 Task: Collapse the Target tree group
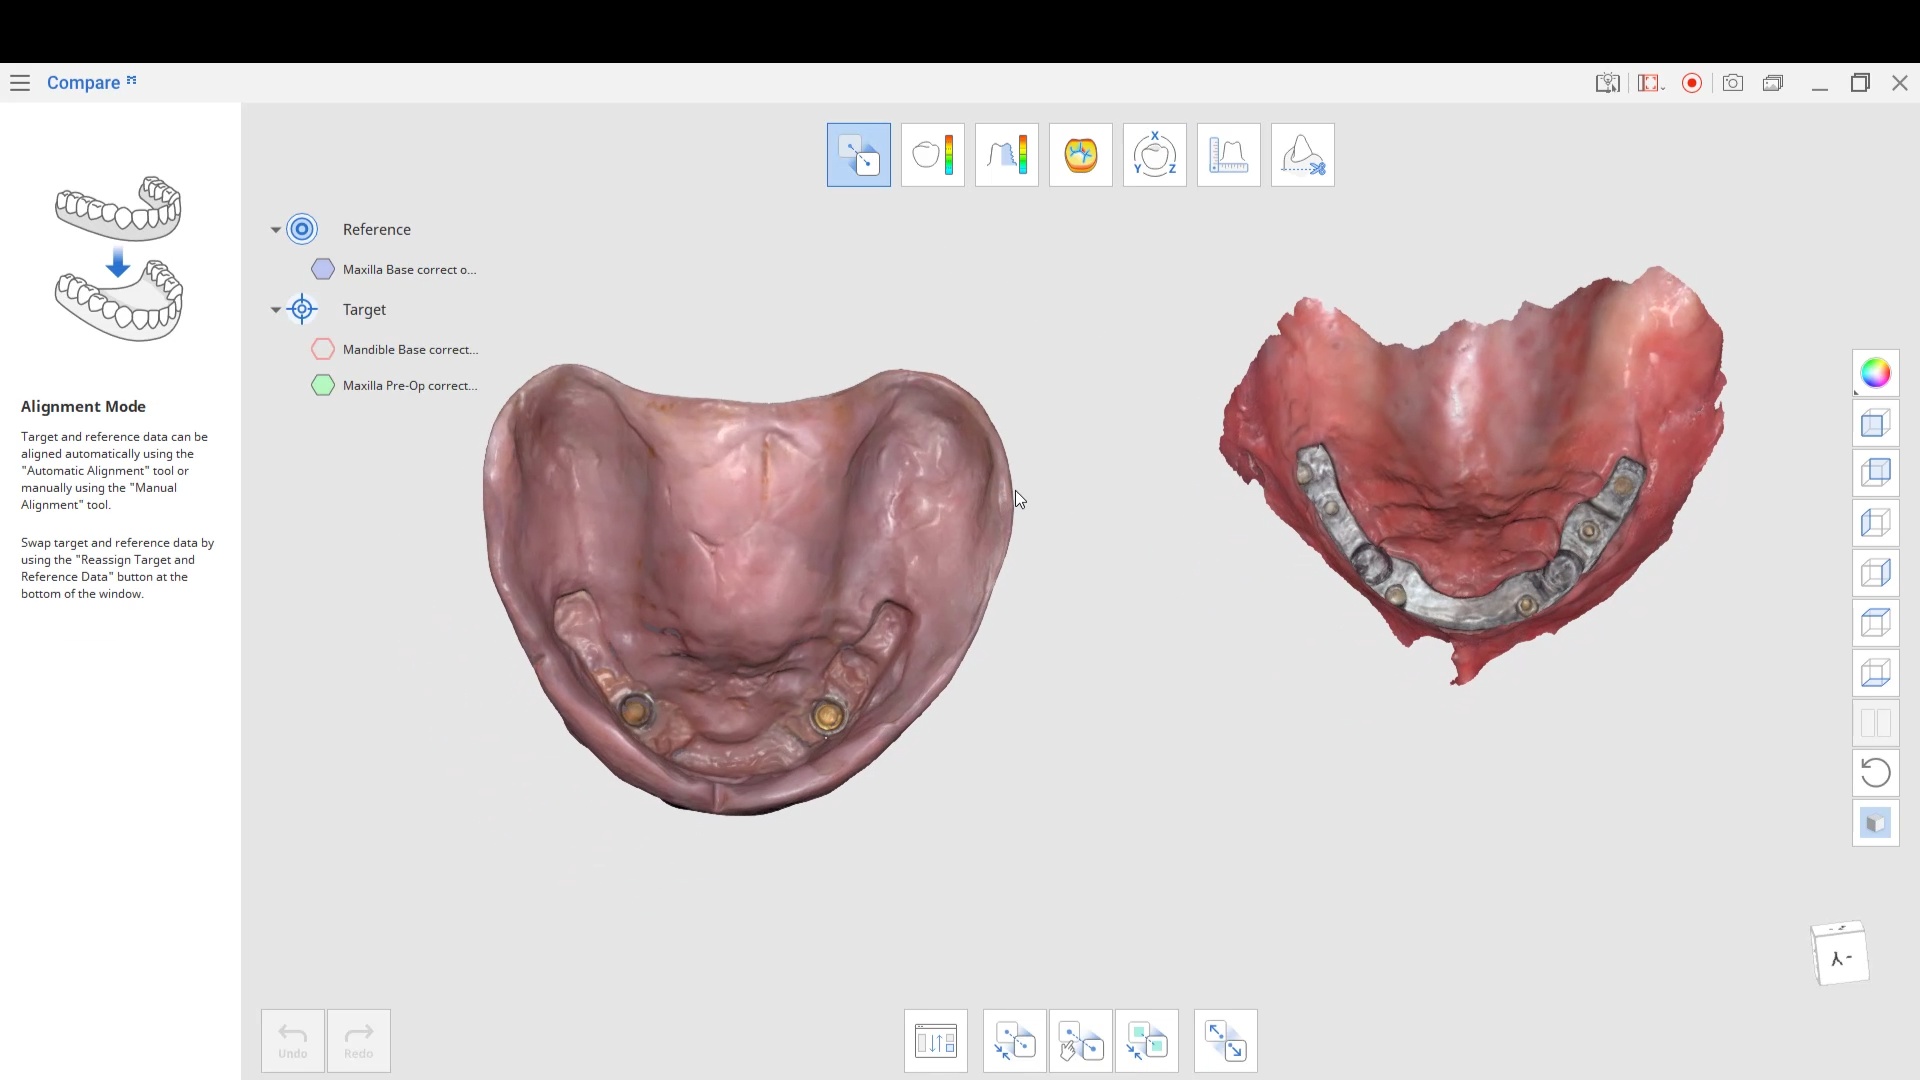coord(276,310)
